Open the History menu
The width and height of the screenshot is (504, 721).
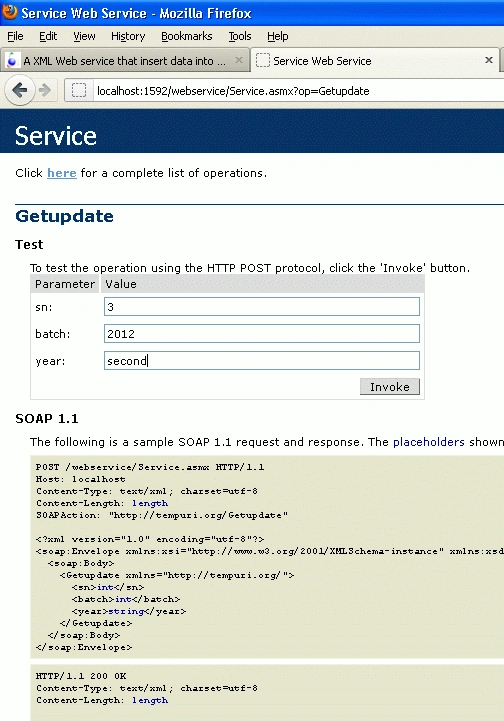coord(128,36)
